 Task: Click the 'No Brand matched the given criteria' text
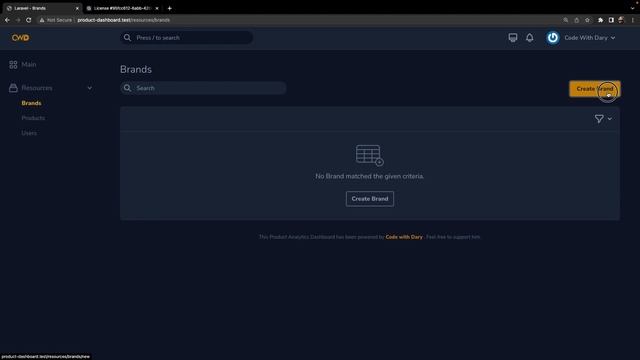[x=369, y=176]
